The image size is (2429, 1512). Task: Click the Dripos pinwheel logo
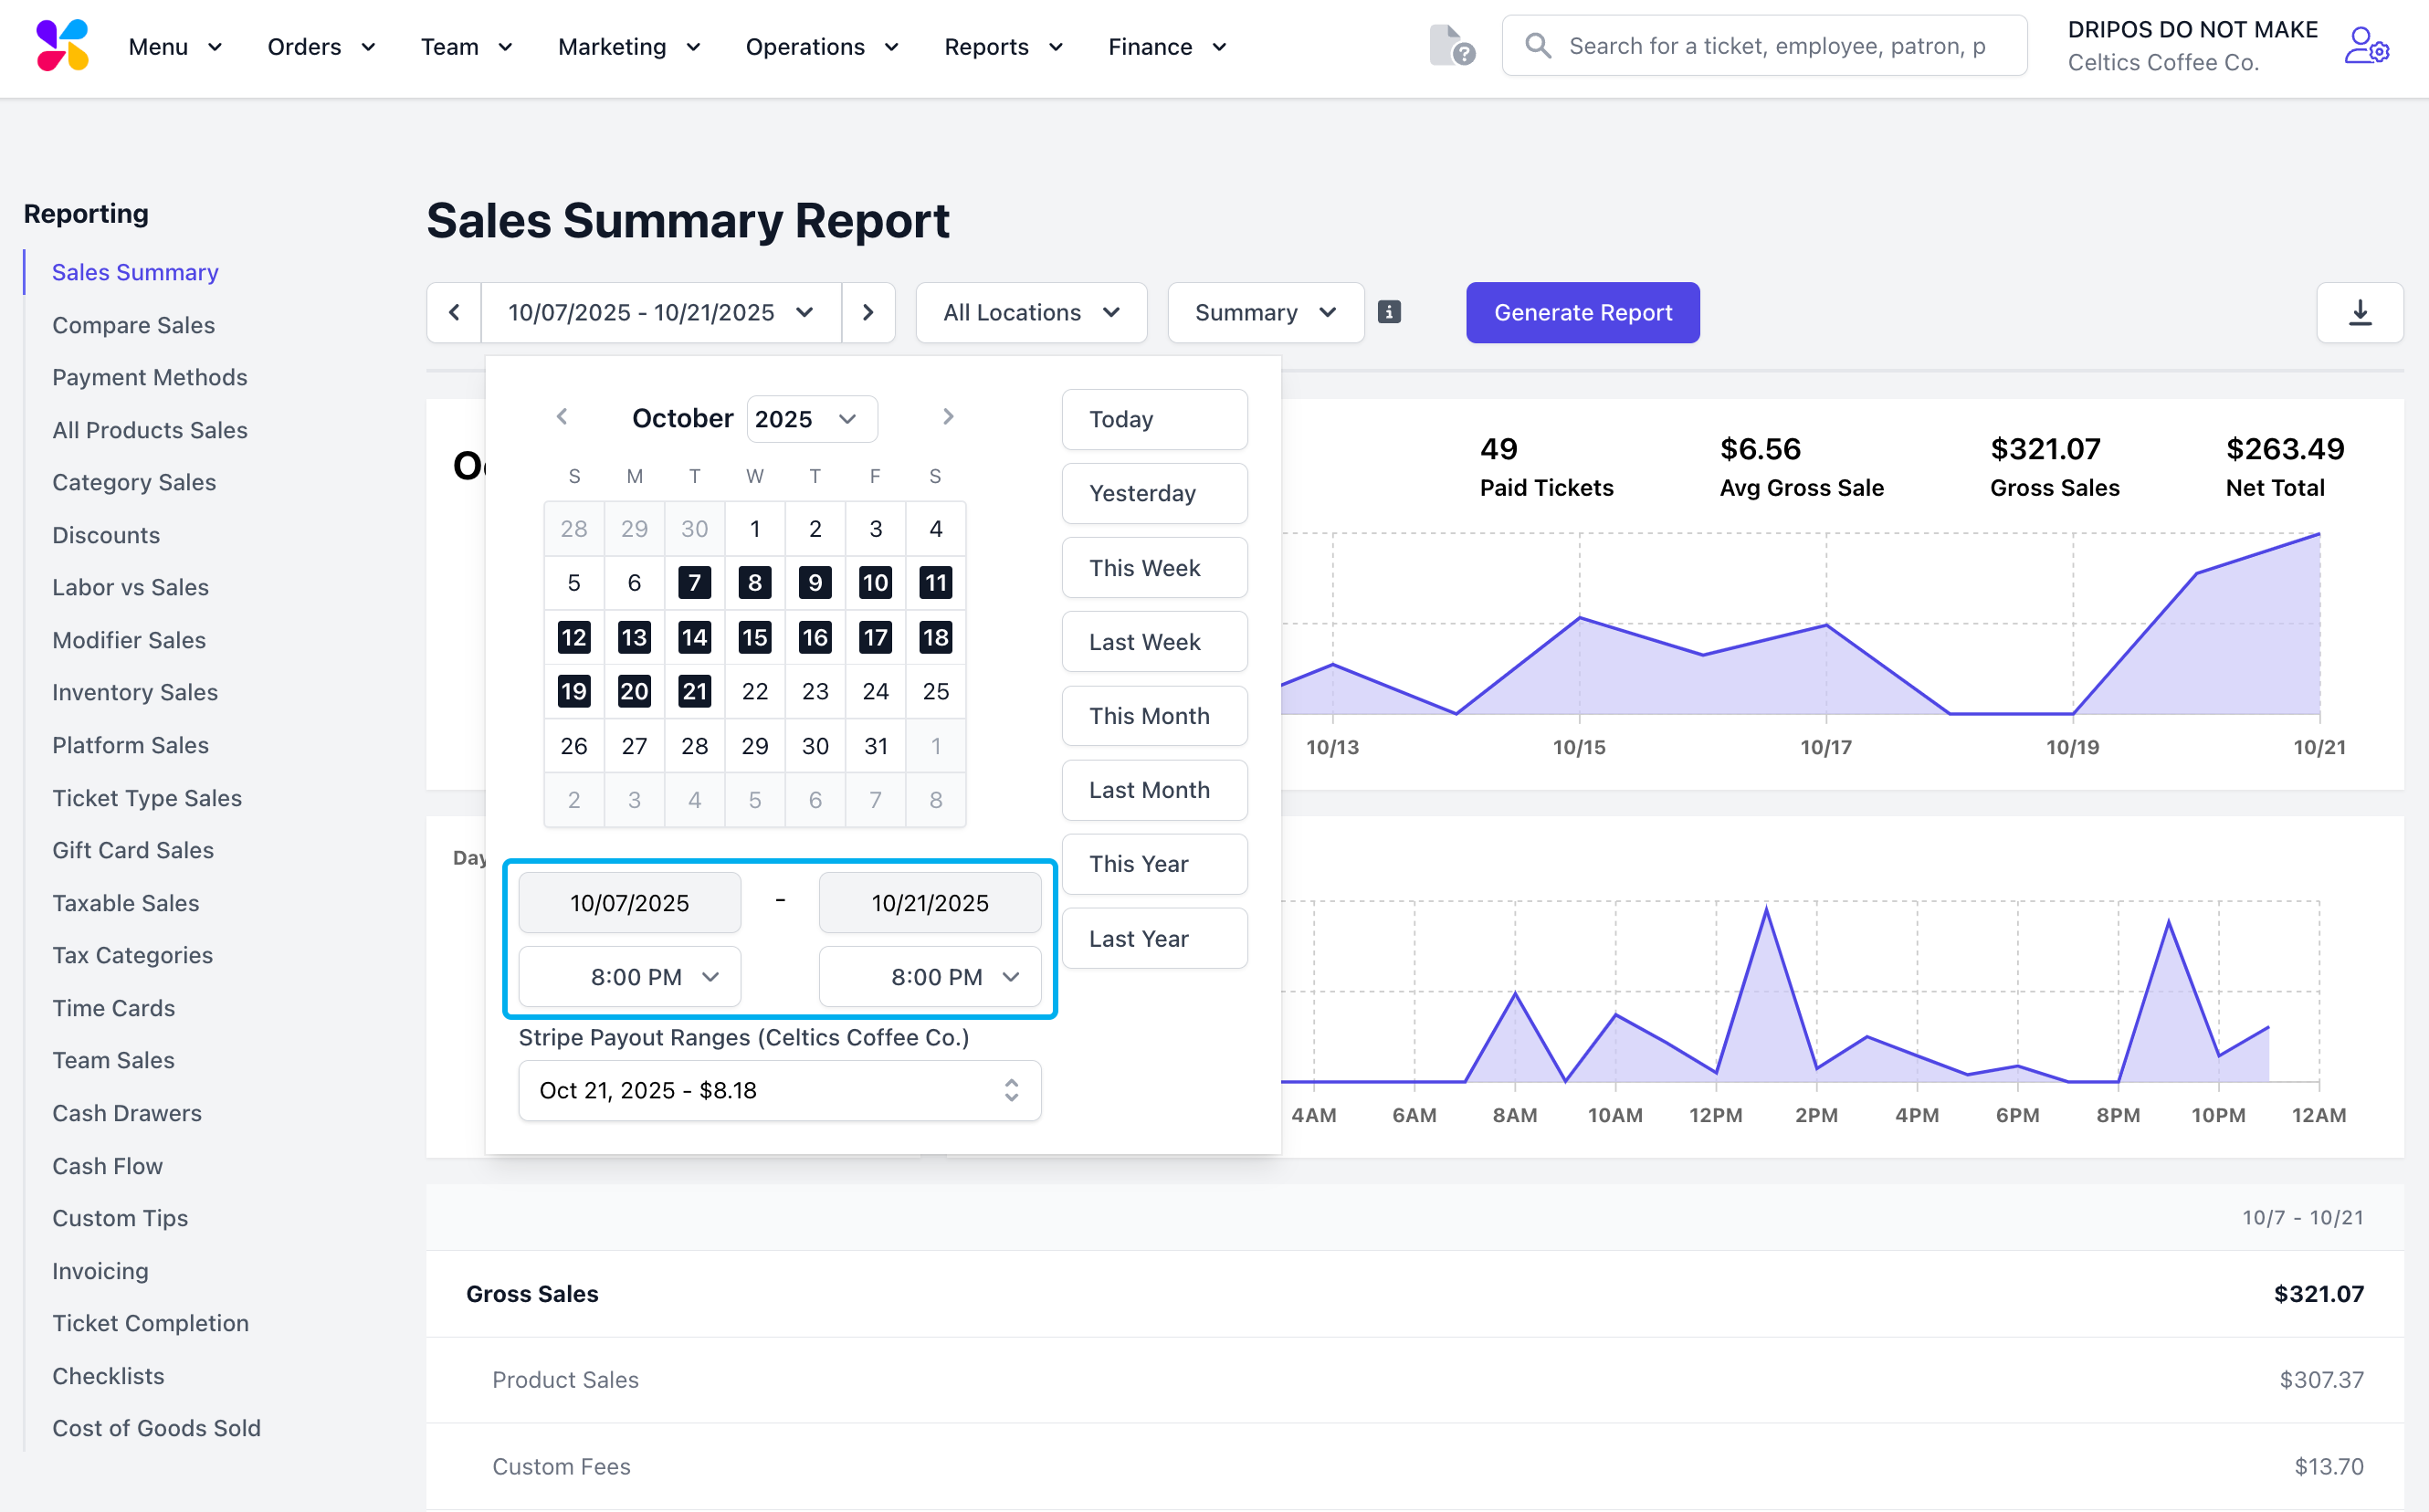pyautogui.click(x=62, y=46)
